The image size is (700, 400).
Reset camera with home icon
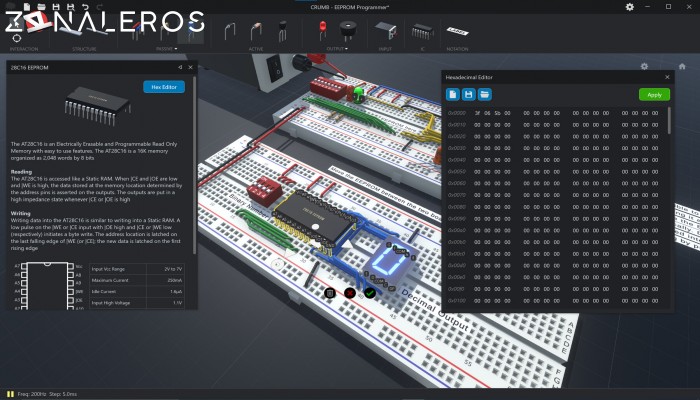[682, 66]
